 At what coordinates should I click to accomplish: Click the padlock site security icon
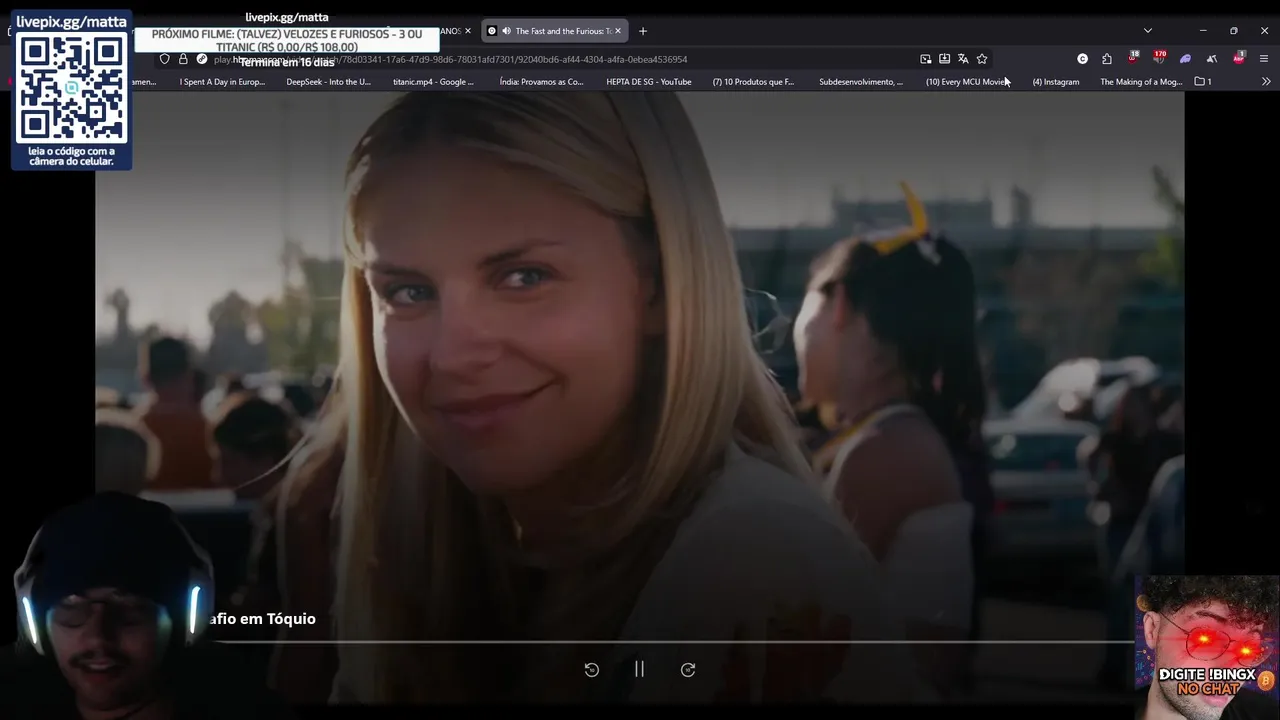183,59
